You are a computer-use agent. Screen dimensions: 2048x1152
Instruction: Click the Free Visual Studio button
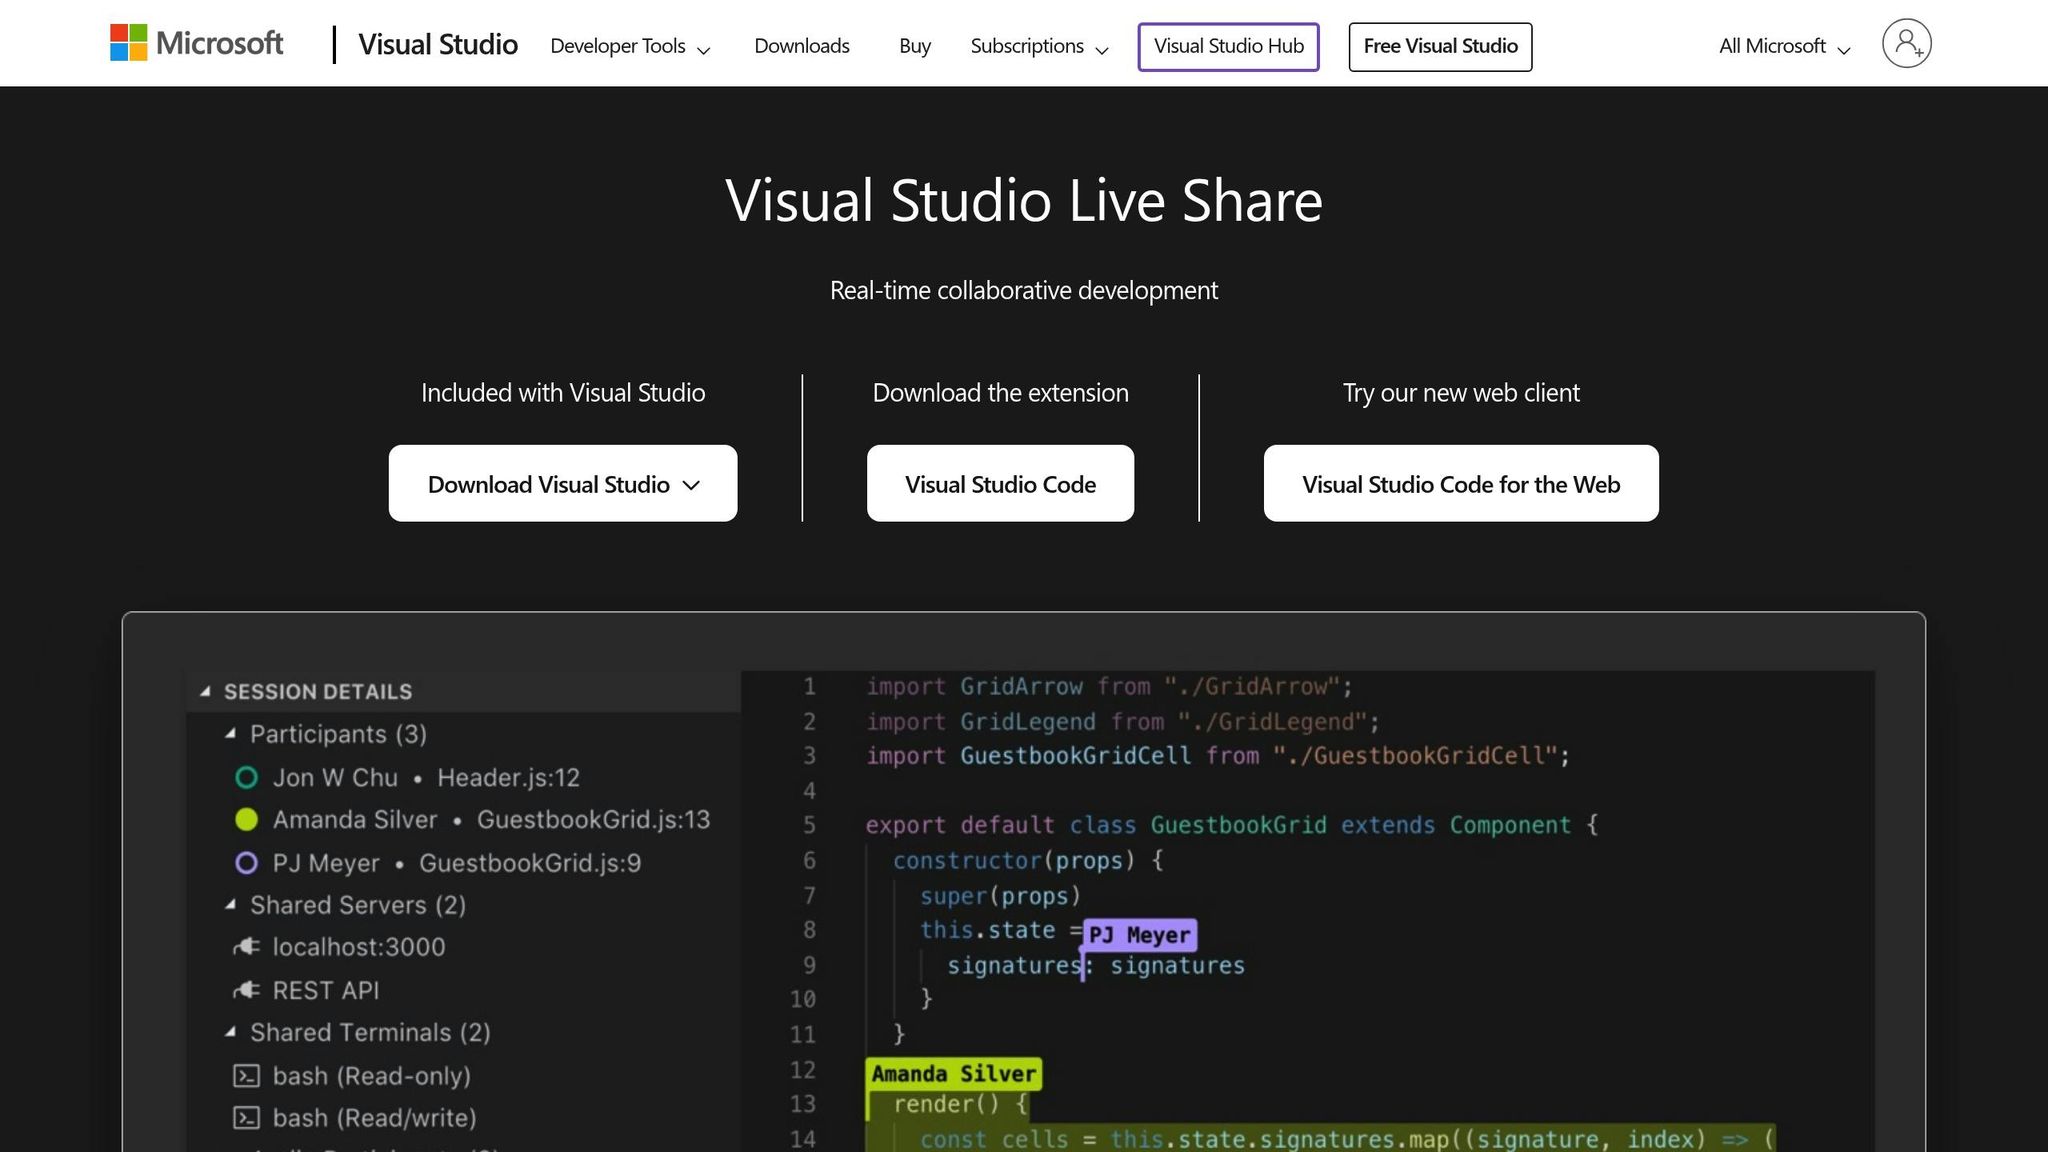1440,46
